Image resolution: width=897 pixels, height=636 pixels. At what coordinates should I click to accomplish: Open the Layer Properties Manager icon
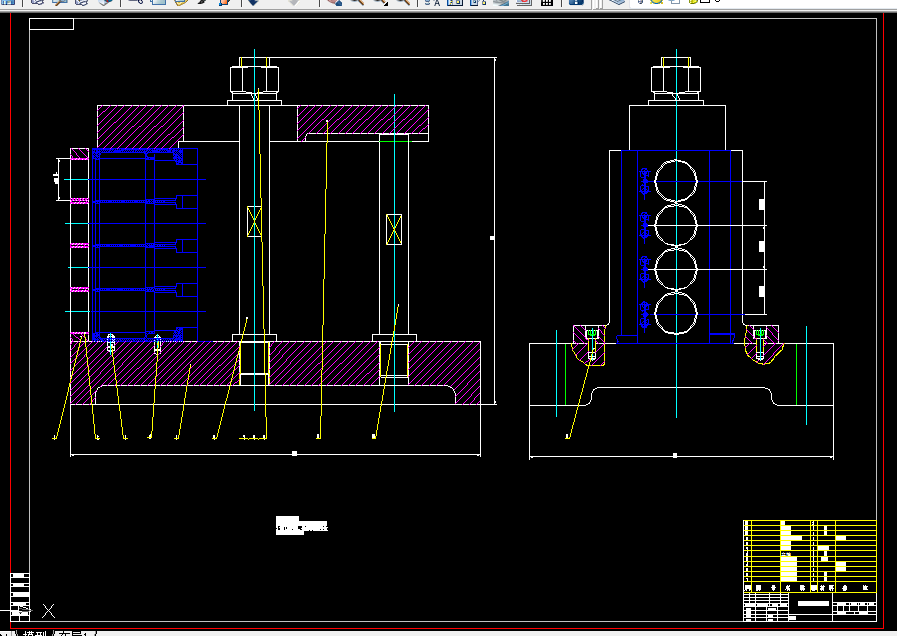click(616, 2)
